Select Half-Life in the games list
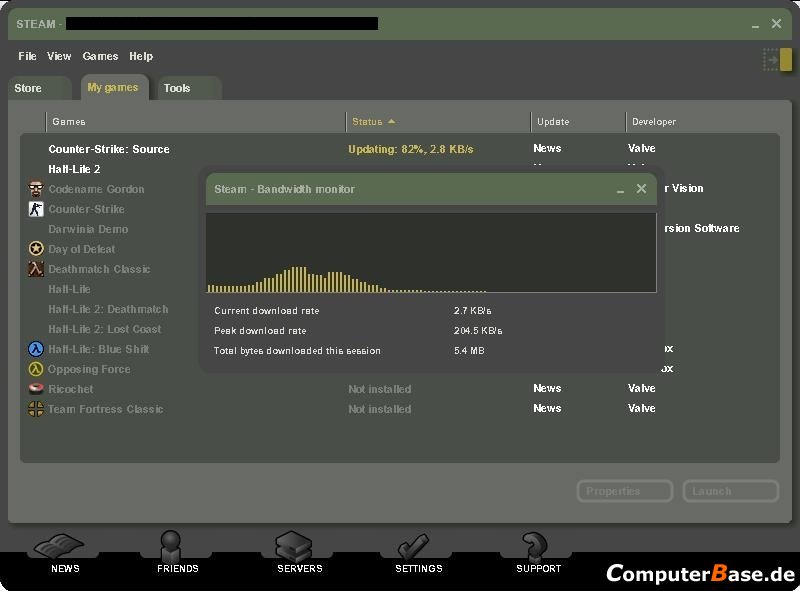The width and height of the screenshot is (800, 591). tap(69, 289)
